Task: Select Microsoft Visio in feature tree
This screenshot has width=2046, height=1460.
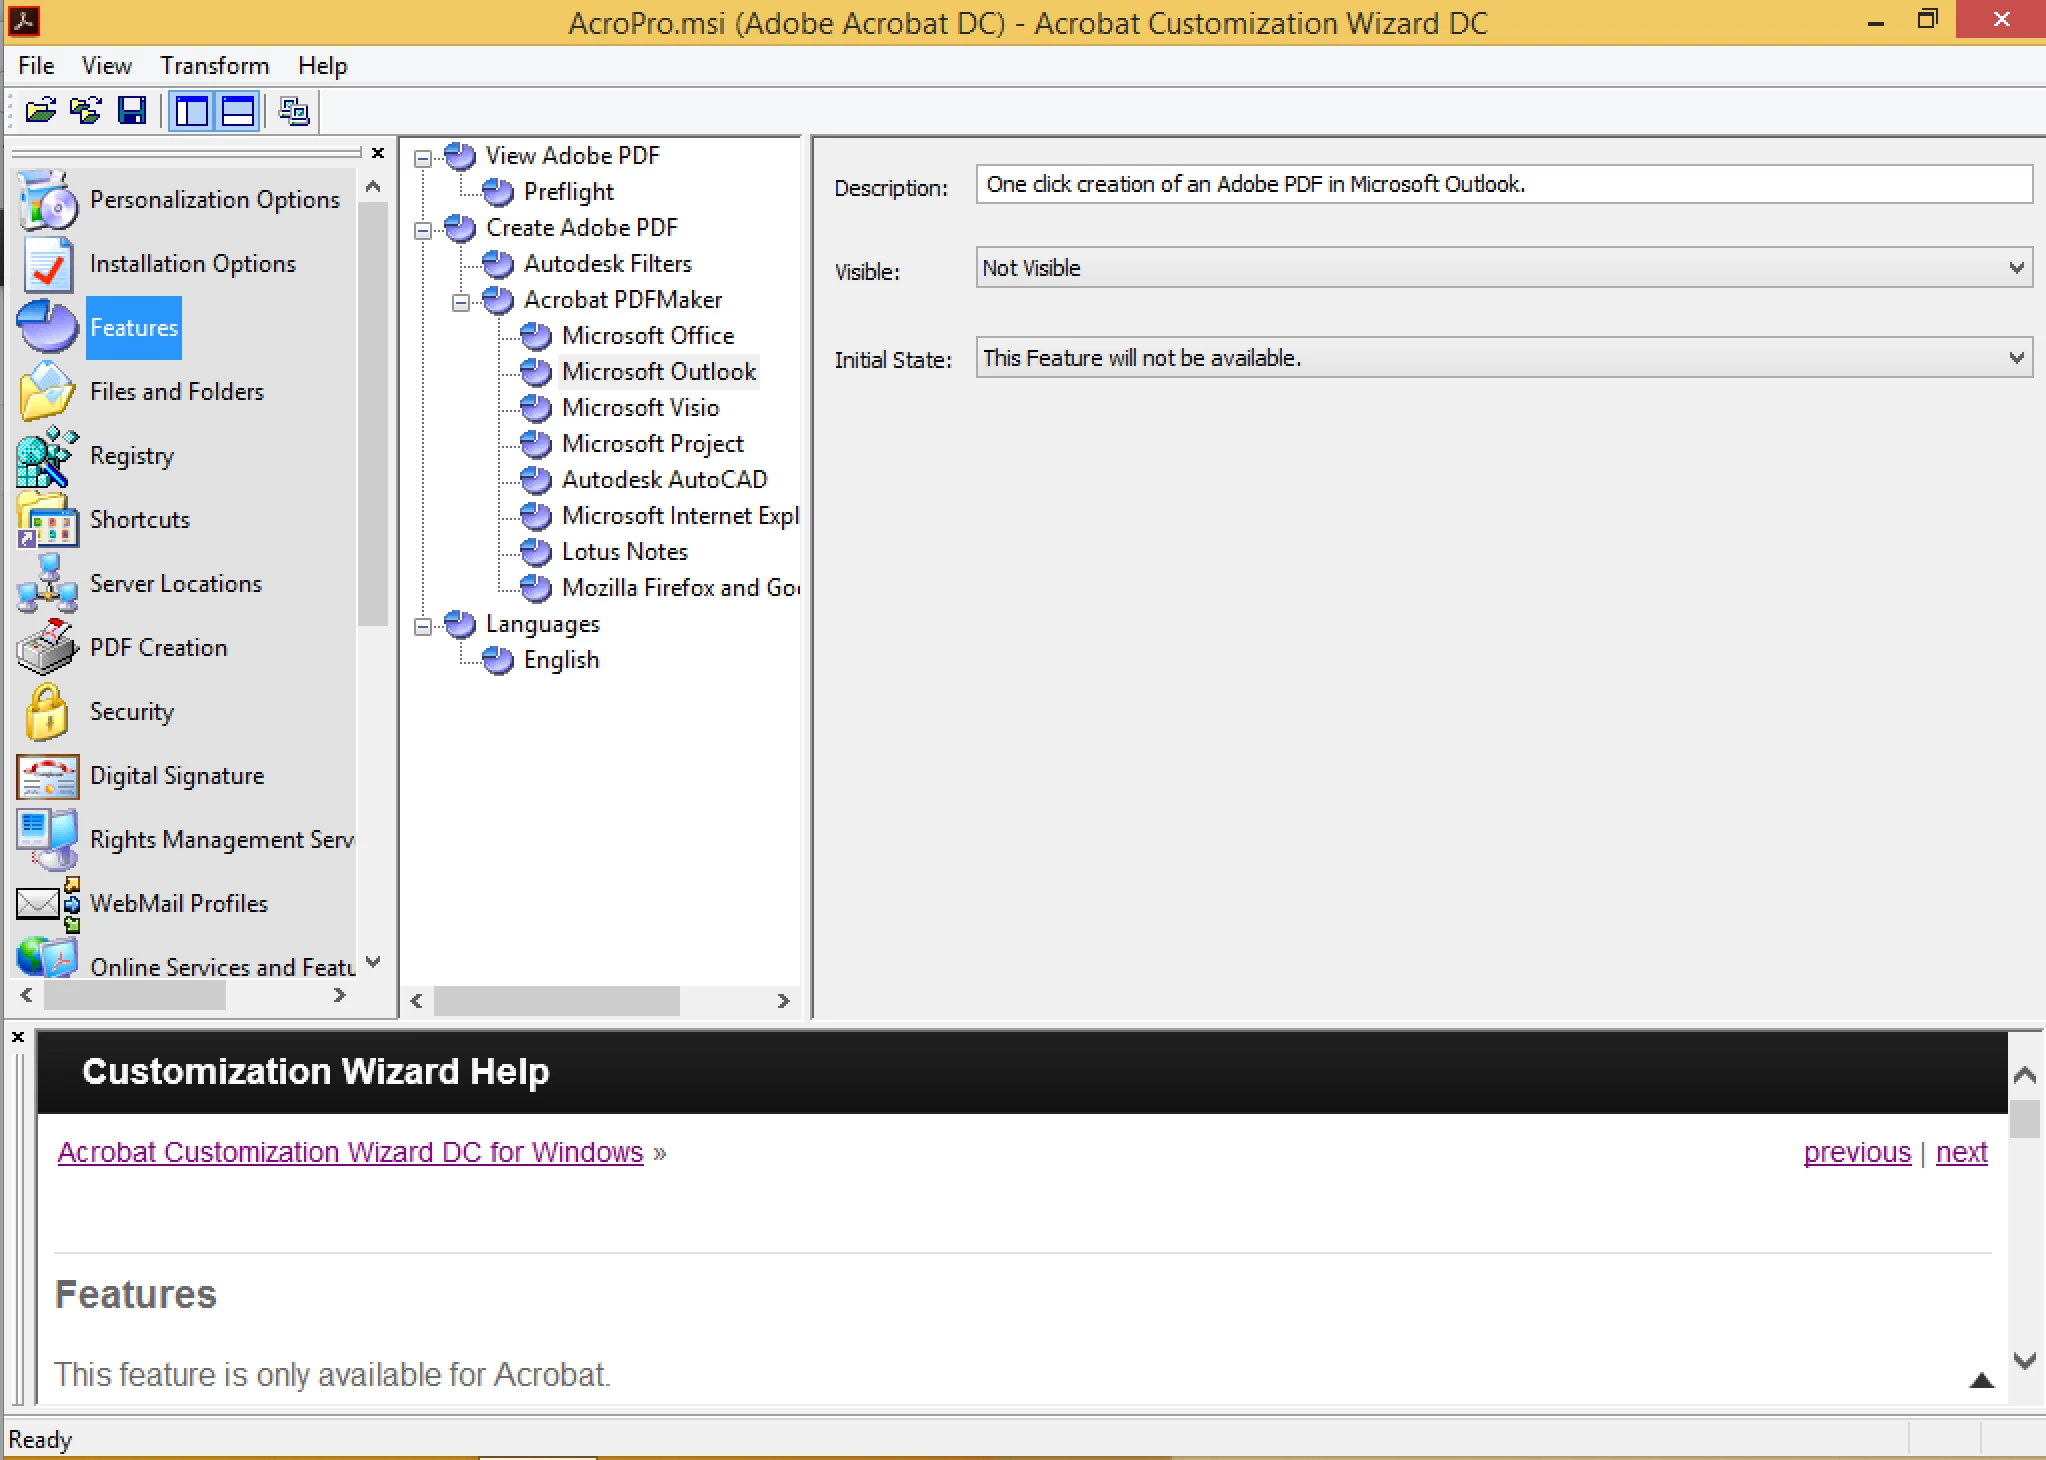Action: [x=640, y=408]
